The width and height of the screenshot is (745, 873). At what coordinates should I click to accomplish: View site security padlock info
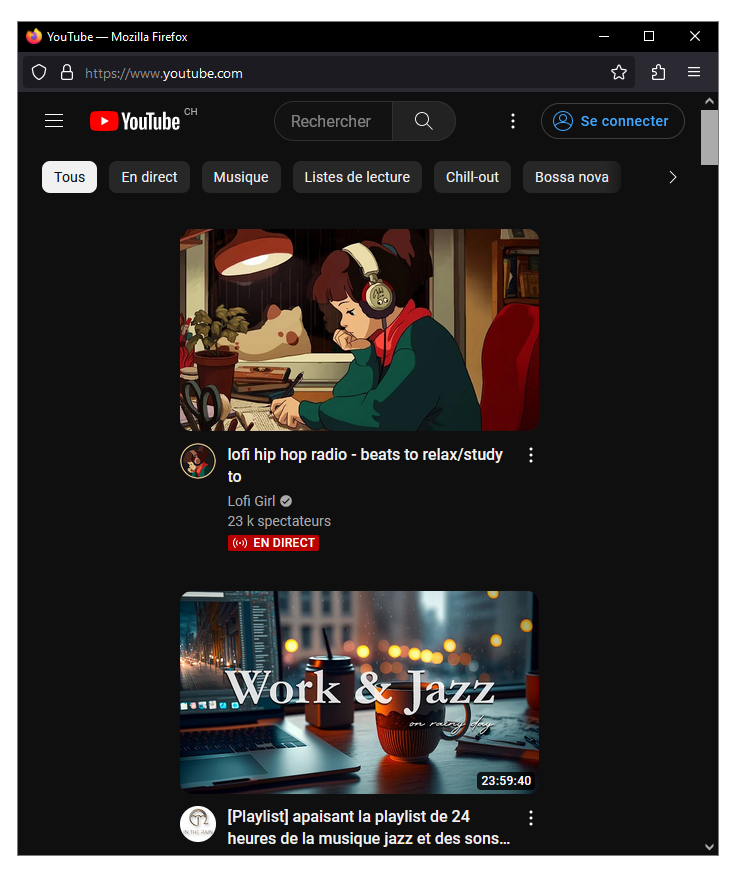(x=67, y=73)
